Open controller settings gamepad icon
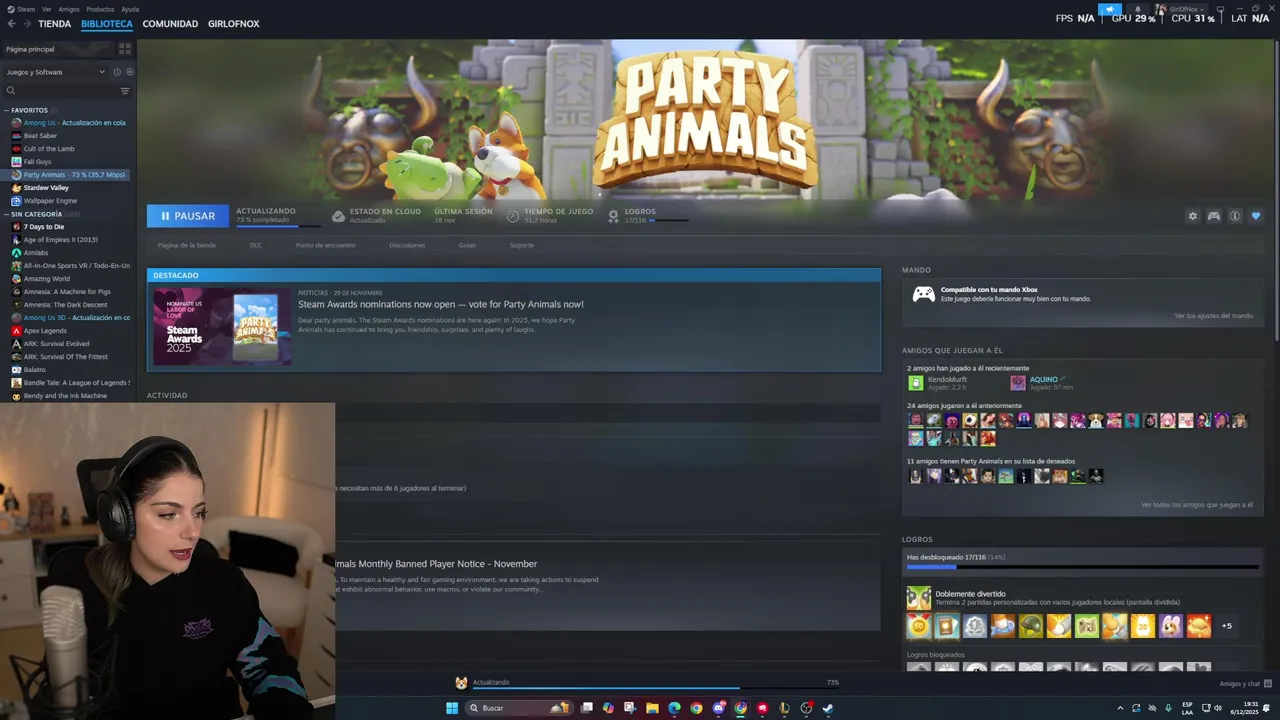The image size is (1280, 720). (1214, 216)
